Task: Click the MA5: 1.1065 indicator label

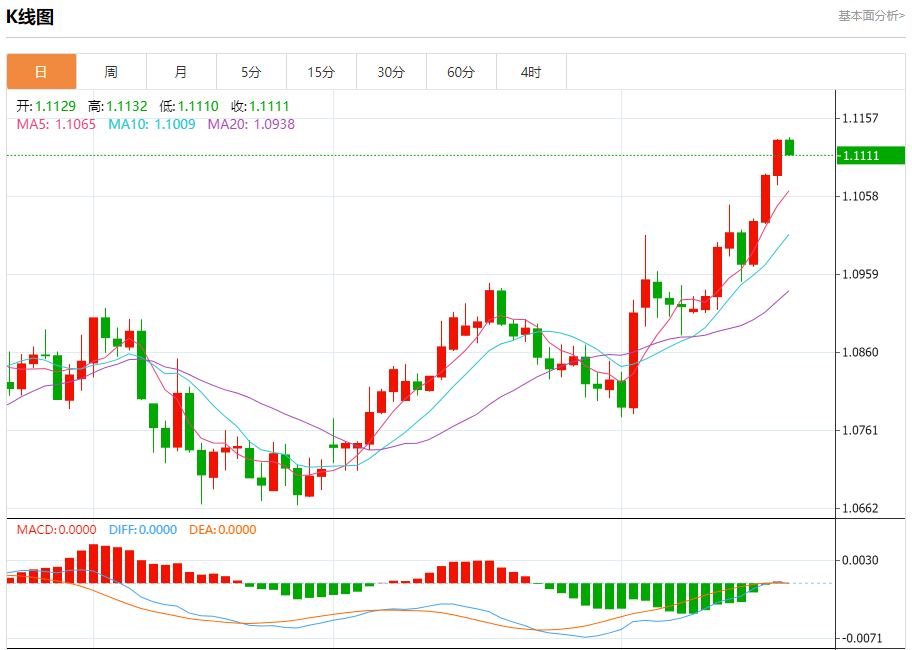Action: (x=56, y=124)
